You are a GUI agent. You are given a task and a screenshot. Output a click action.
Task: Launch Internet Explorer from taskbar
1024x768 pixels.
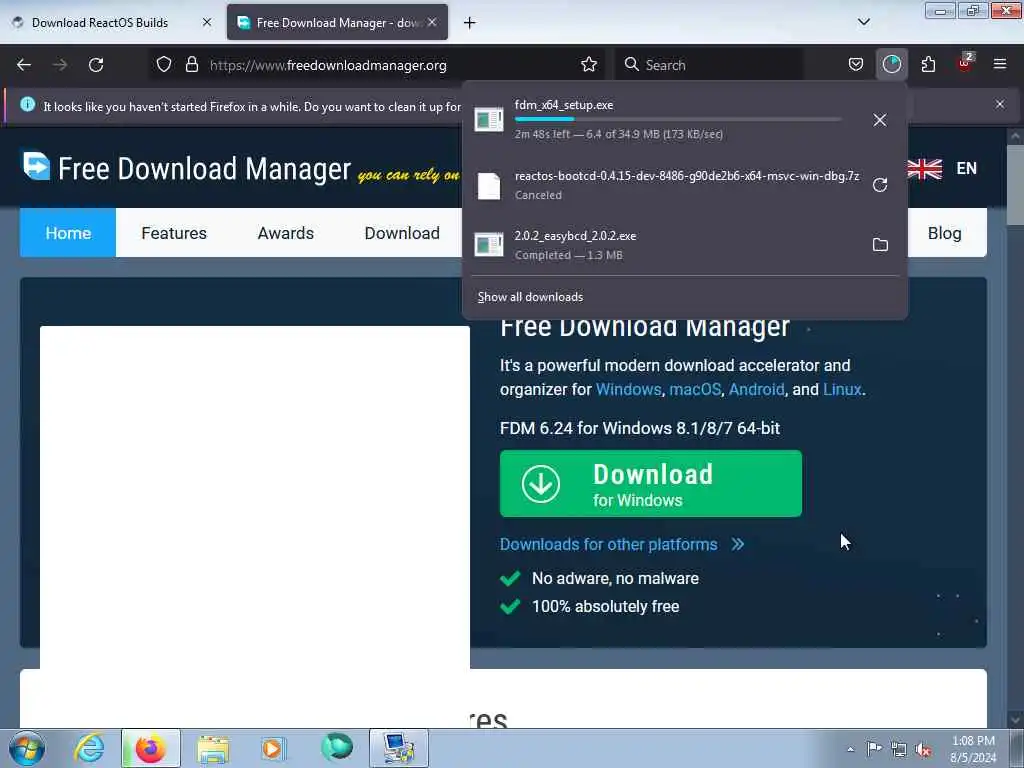pos(89,748)
